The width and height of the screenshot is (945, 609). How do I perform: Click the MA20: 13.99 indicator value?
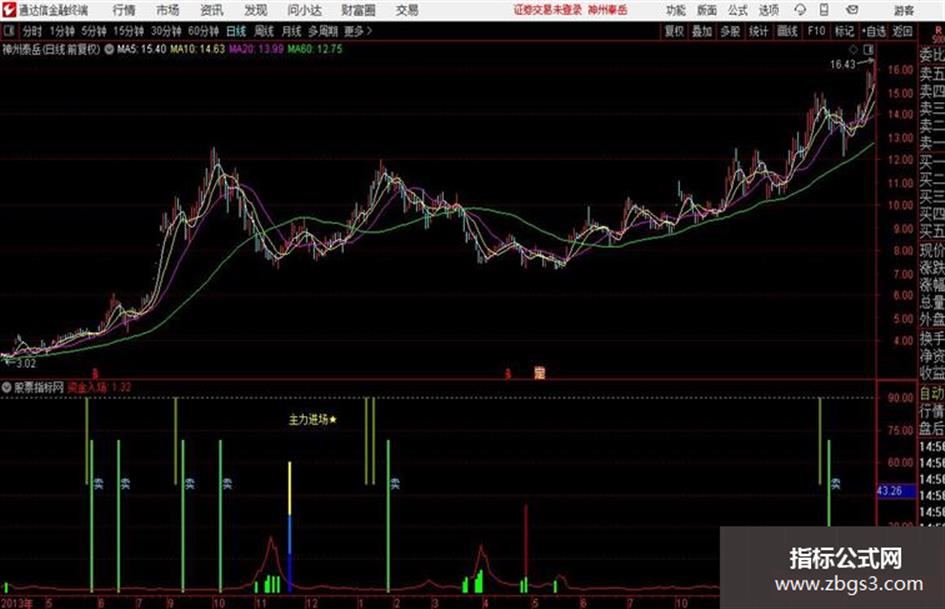point(256,49)
